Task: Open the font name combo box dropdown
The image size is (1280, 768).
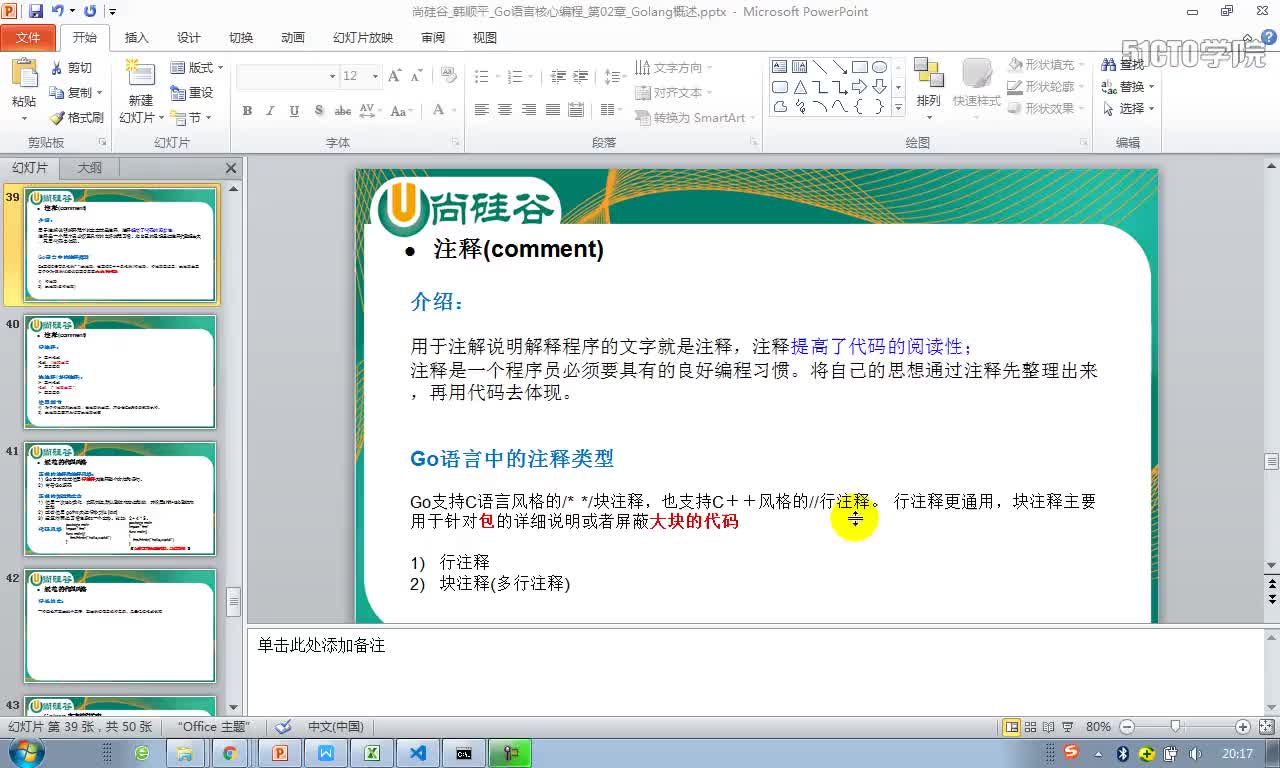Action: (x=332, y=76)
